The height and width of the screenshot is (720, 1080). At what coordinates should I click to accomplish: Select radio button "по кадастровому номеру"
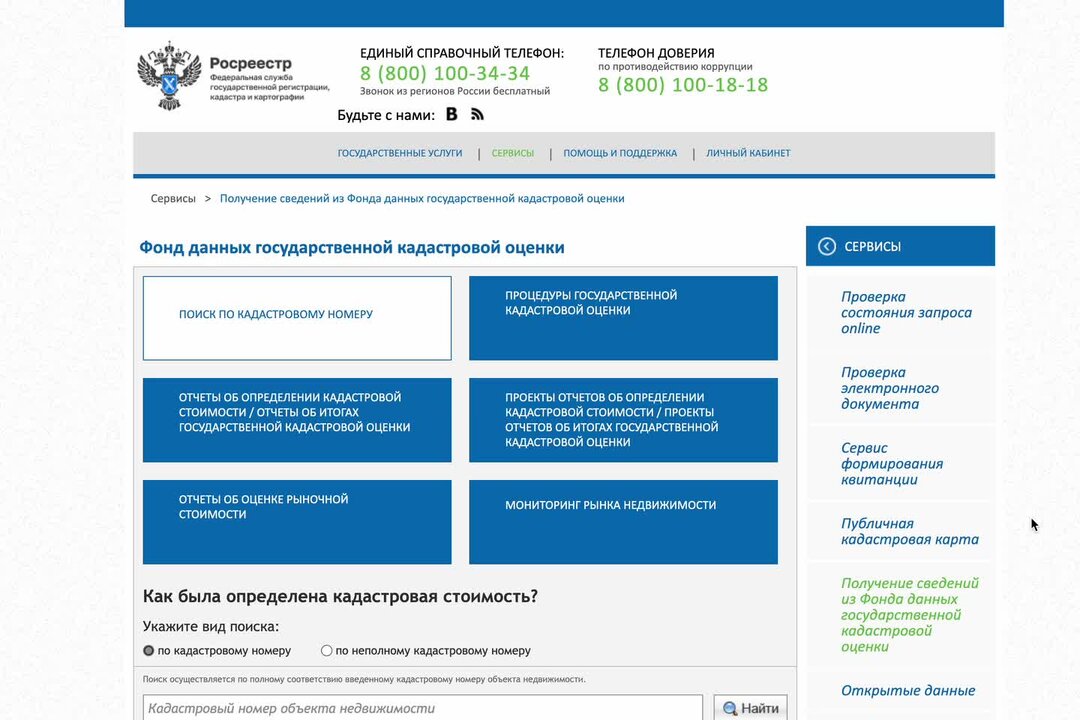click(x=149, y=650)
